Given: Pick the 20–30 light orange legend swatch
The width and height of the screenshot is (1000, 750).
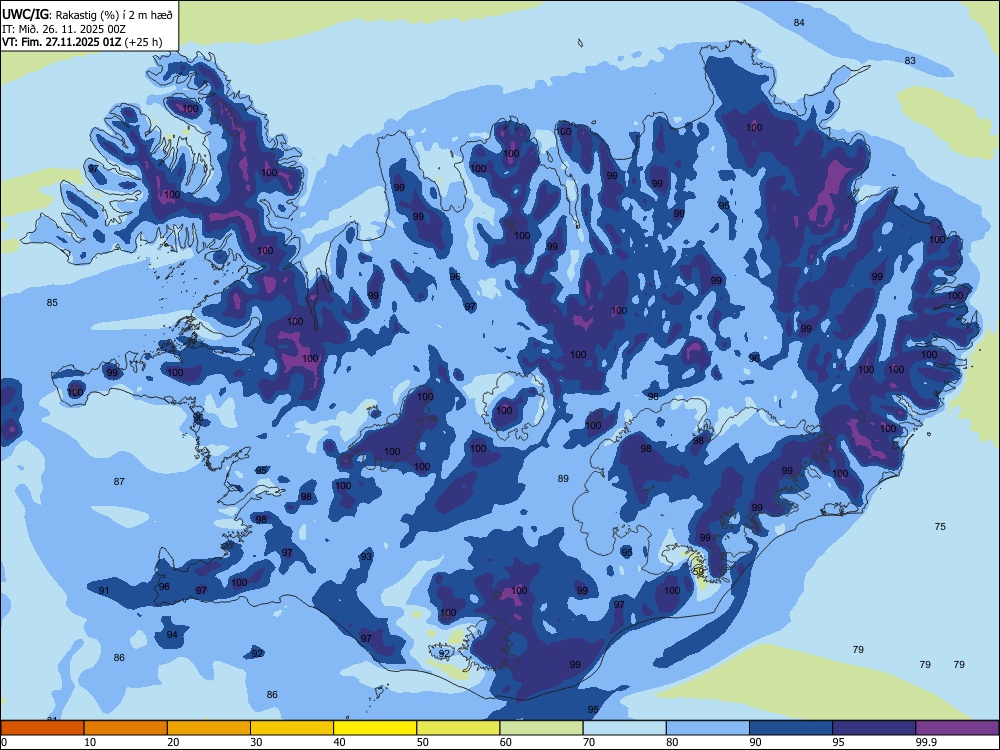Looking at the screenshot, I should (x=209, y=728).
